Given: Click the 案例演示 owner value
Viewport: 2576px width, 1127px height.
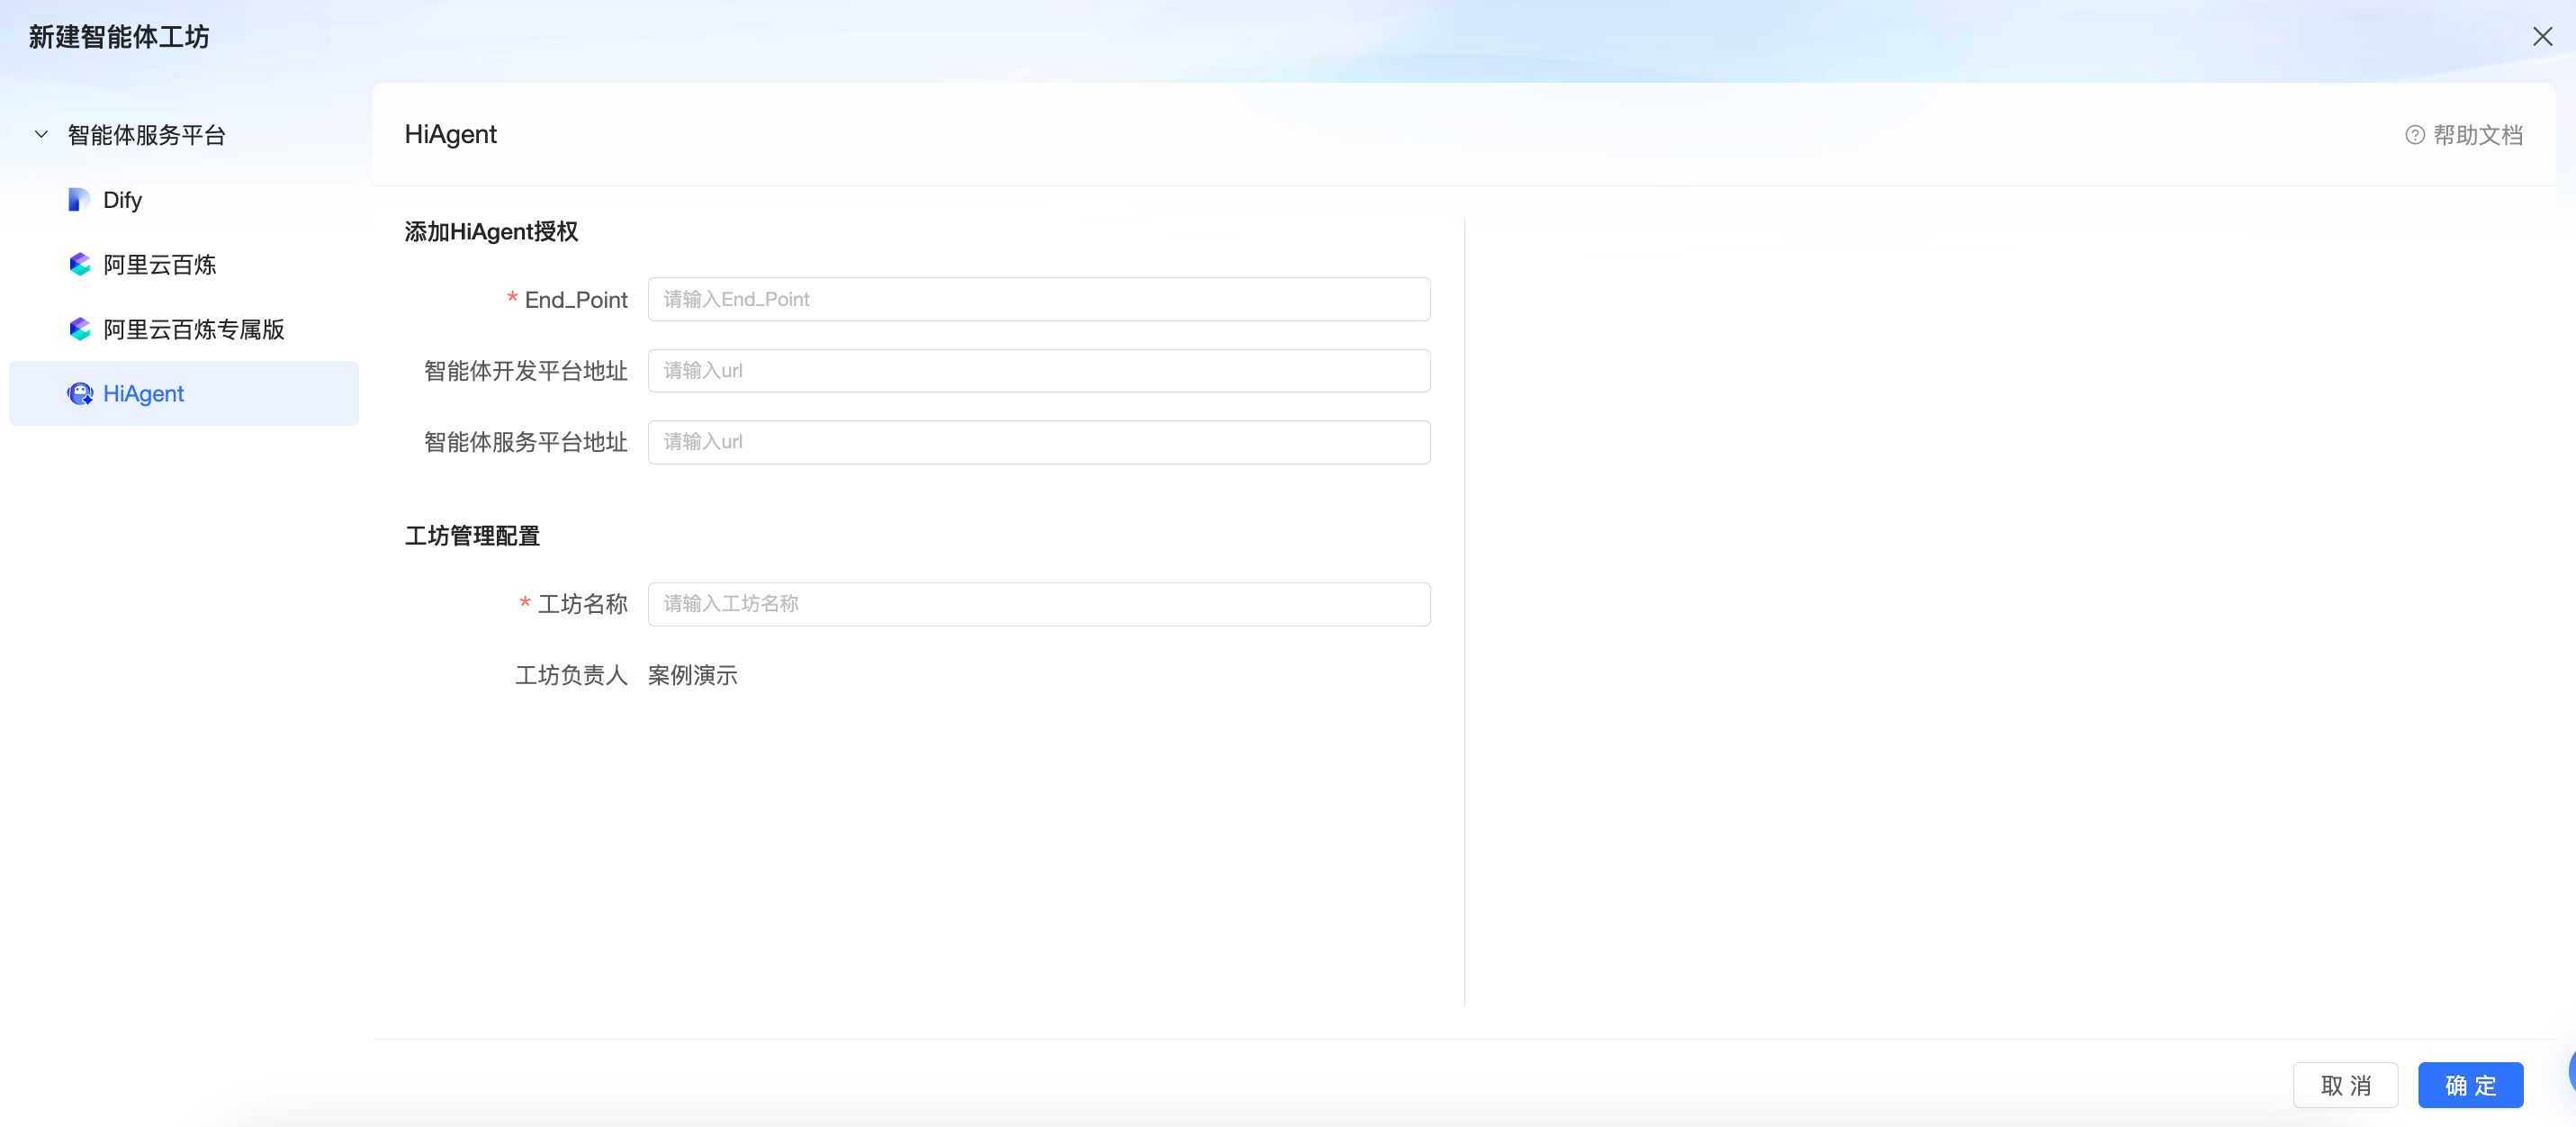Looking at the screenshot, I should pyautogui.click(x=692, y=676).
